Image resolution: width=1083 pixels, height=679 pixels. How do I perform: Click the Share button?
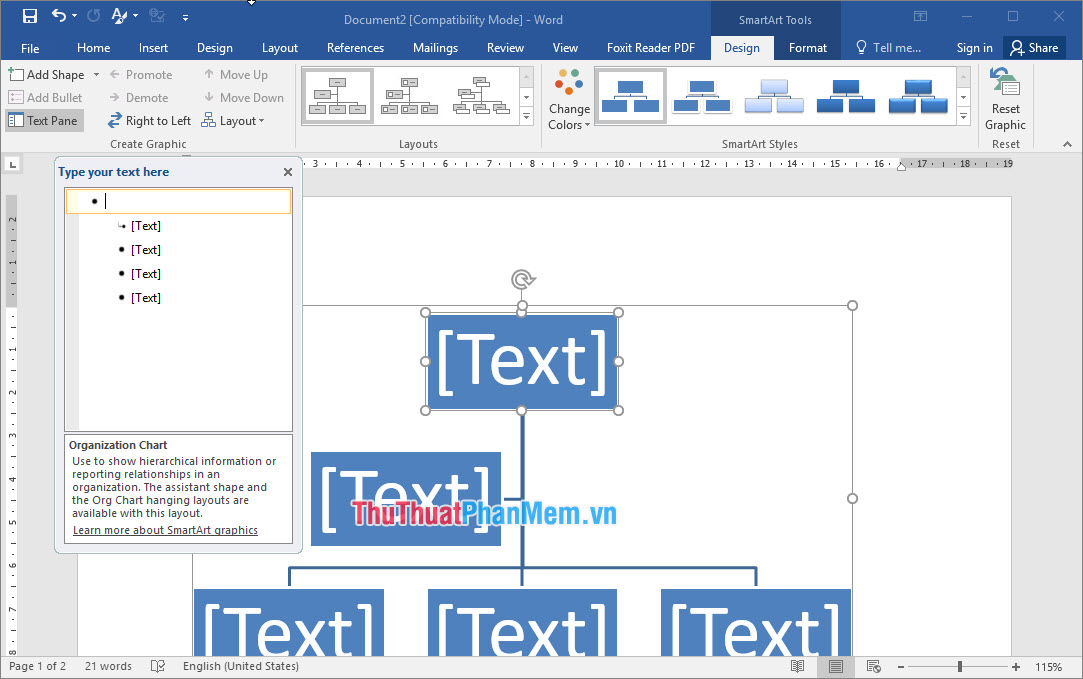(1035, 47)
